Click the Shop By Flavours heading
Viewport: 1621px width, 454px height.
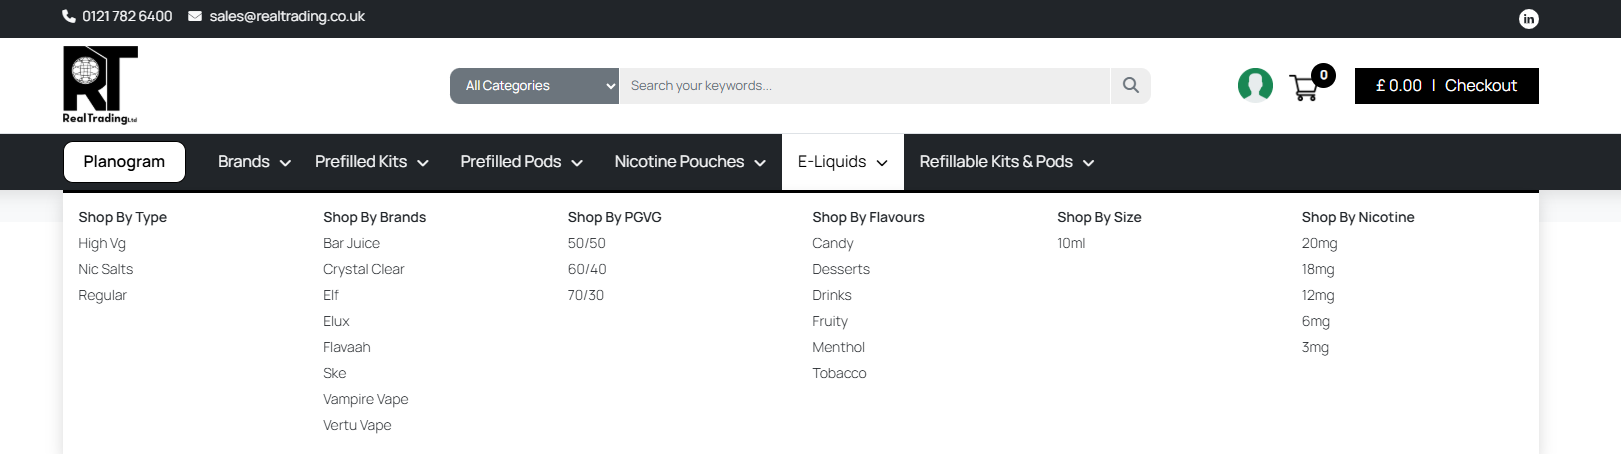(868, 217)
